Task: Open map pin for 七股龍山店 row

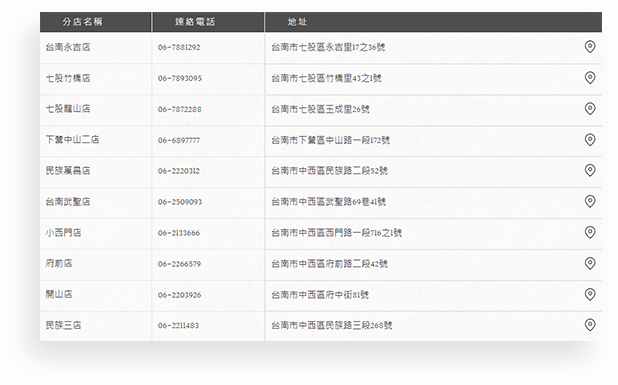Action: tap(590, 109)
